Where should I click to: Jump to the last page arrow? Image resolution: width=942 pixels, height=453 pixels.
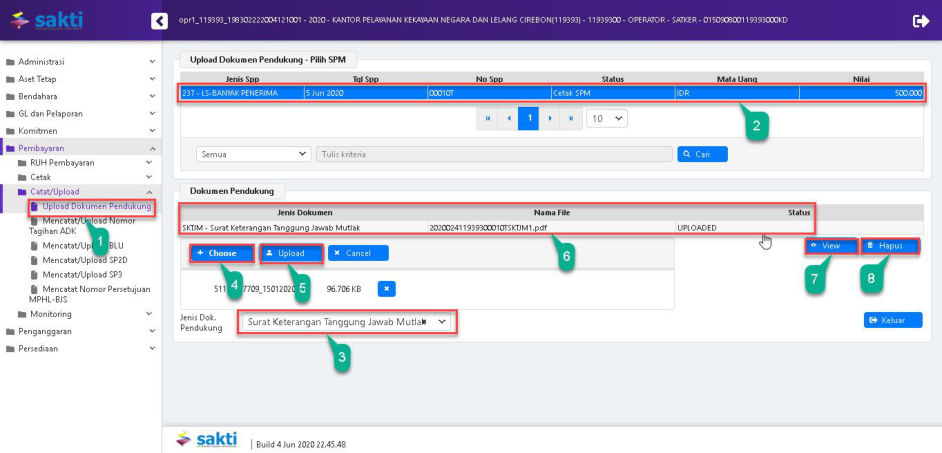tap(571, 118)
